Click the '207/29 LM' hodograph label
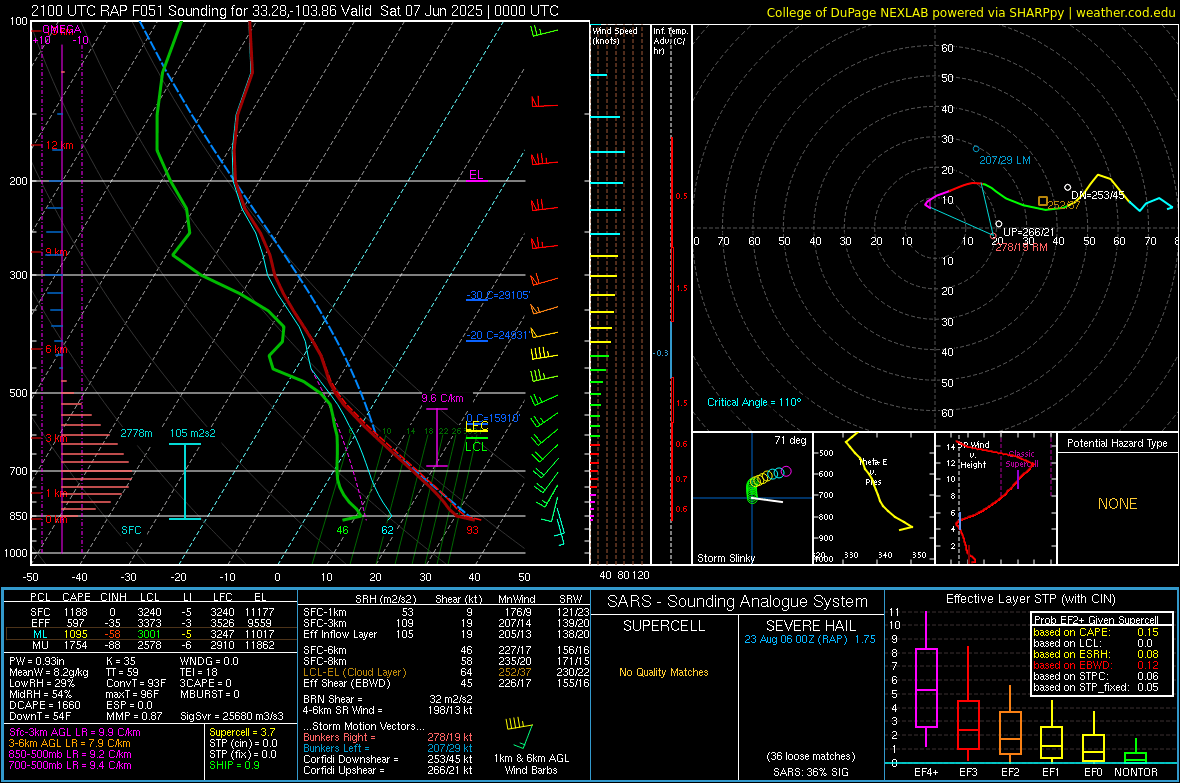 click(1005, 160)
